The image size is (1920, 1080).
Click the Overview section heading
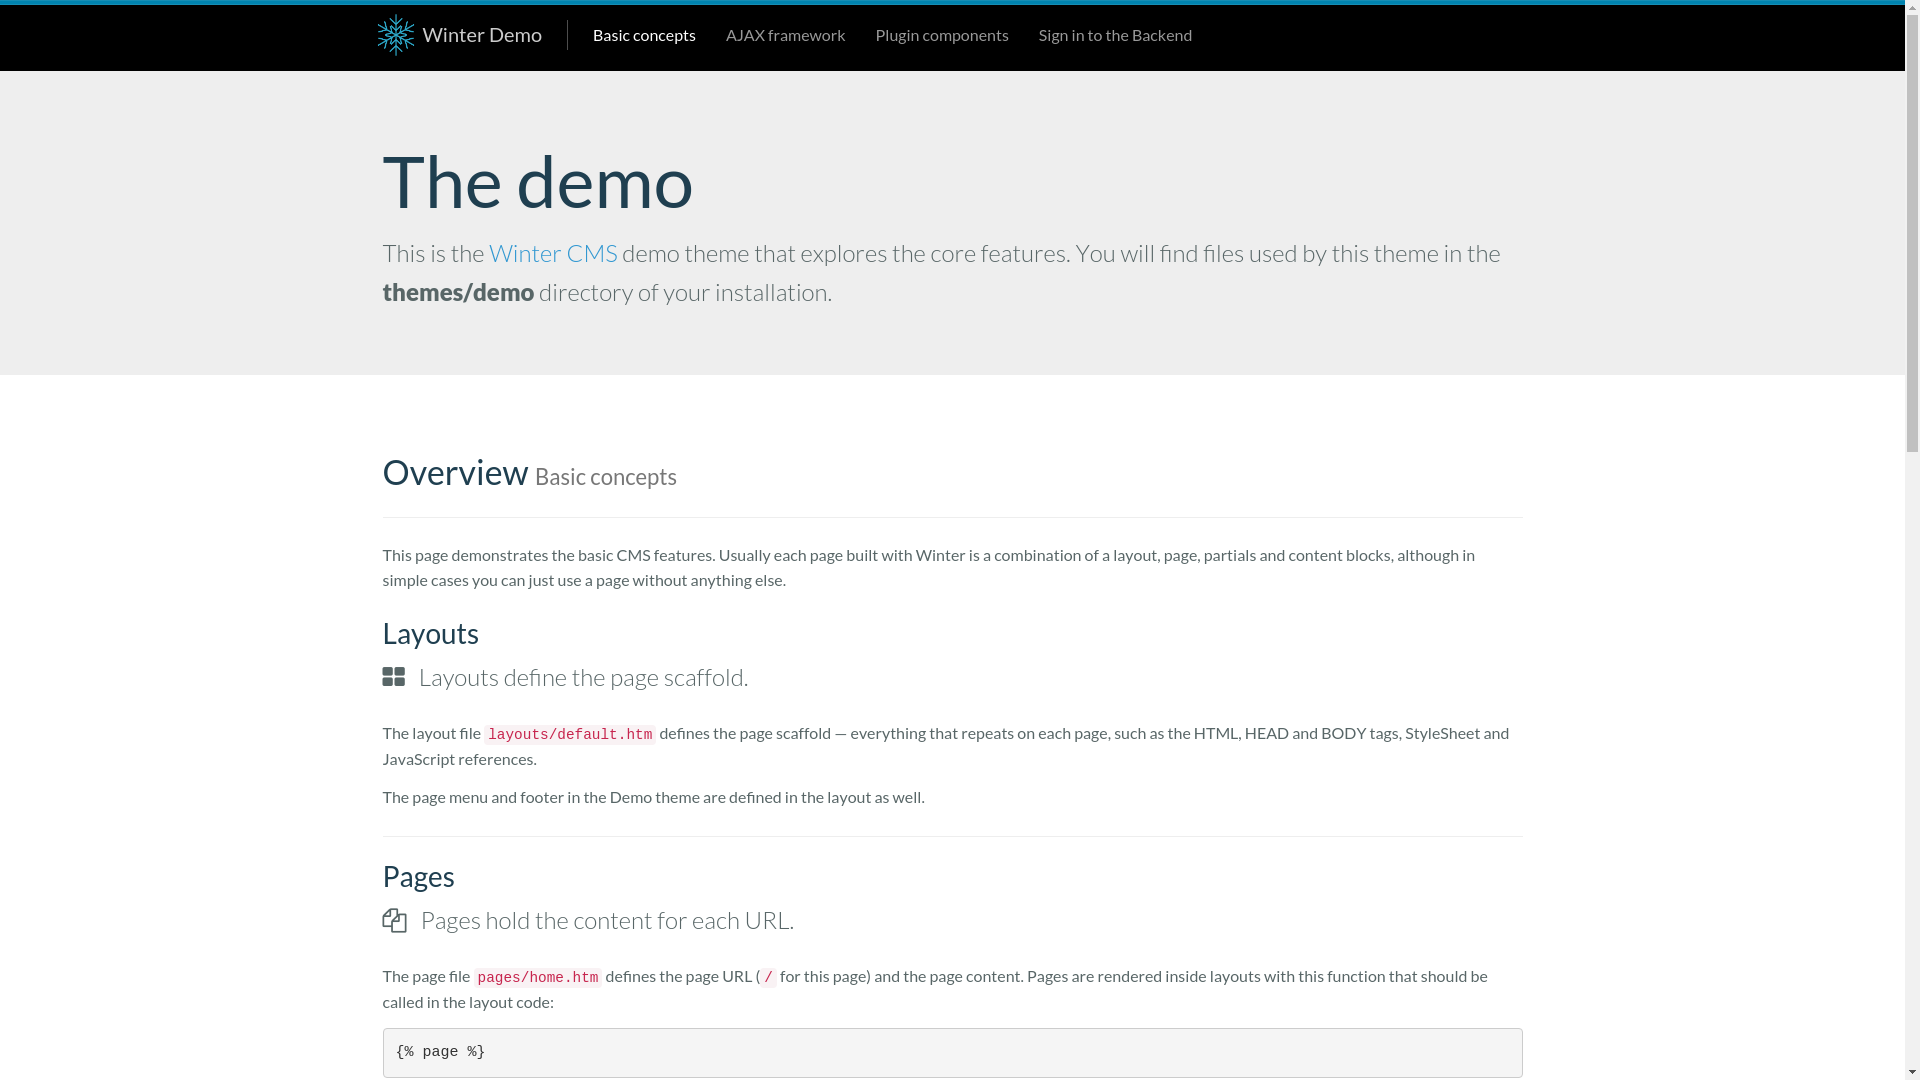(455, 472)
